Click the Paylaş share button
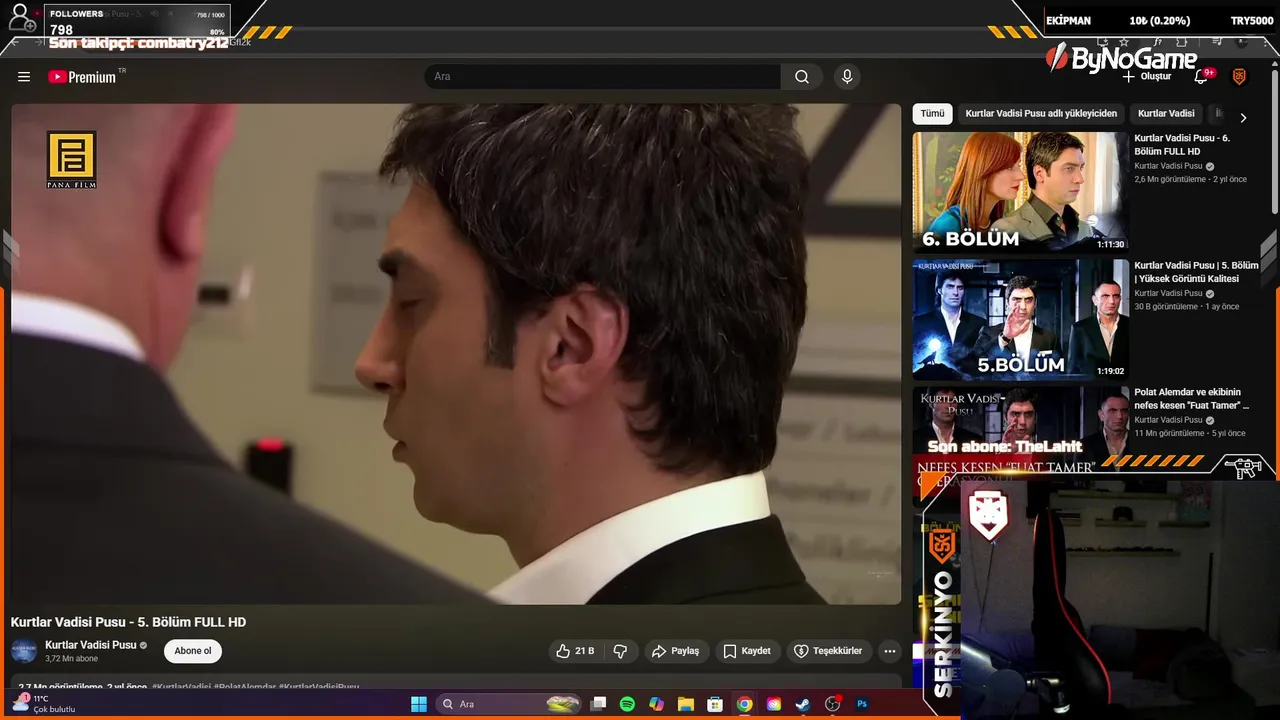The width and height of the screenshot is (1280, 720). pyautogui.click(x=676, y=651)
